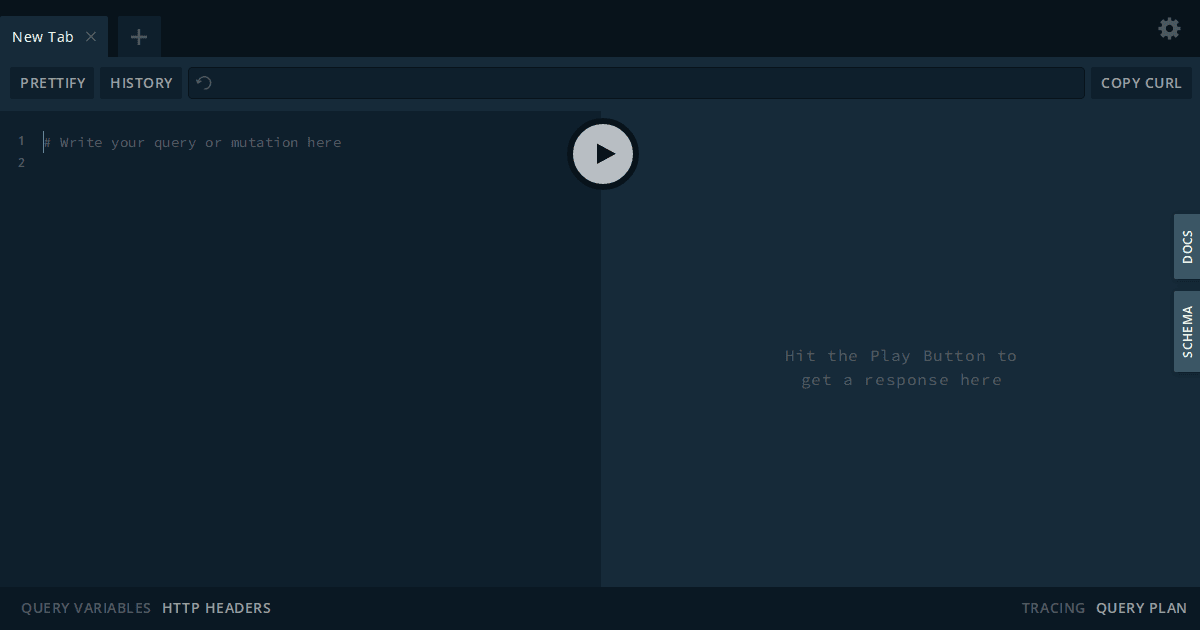Toggle the QUERY VARIABLES pane
1200x630 pixels.
click(85, 607)
